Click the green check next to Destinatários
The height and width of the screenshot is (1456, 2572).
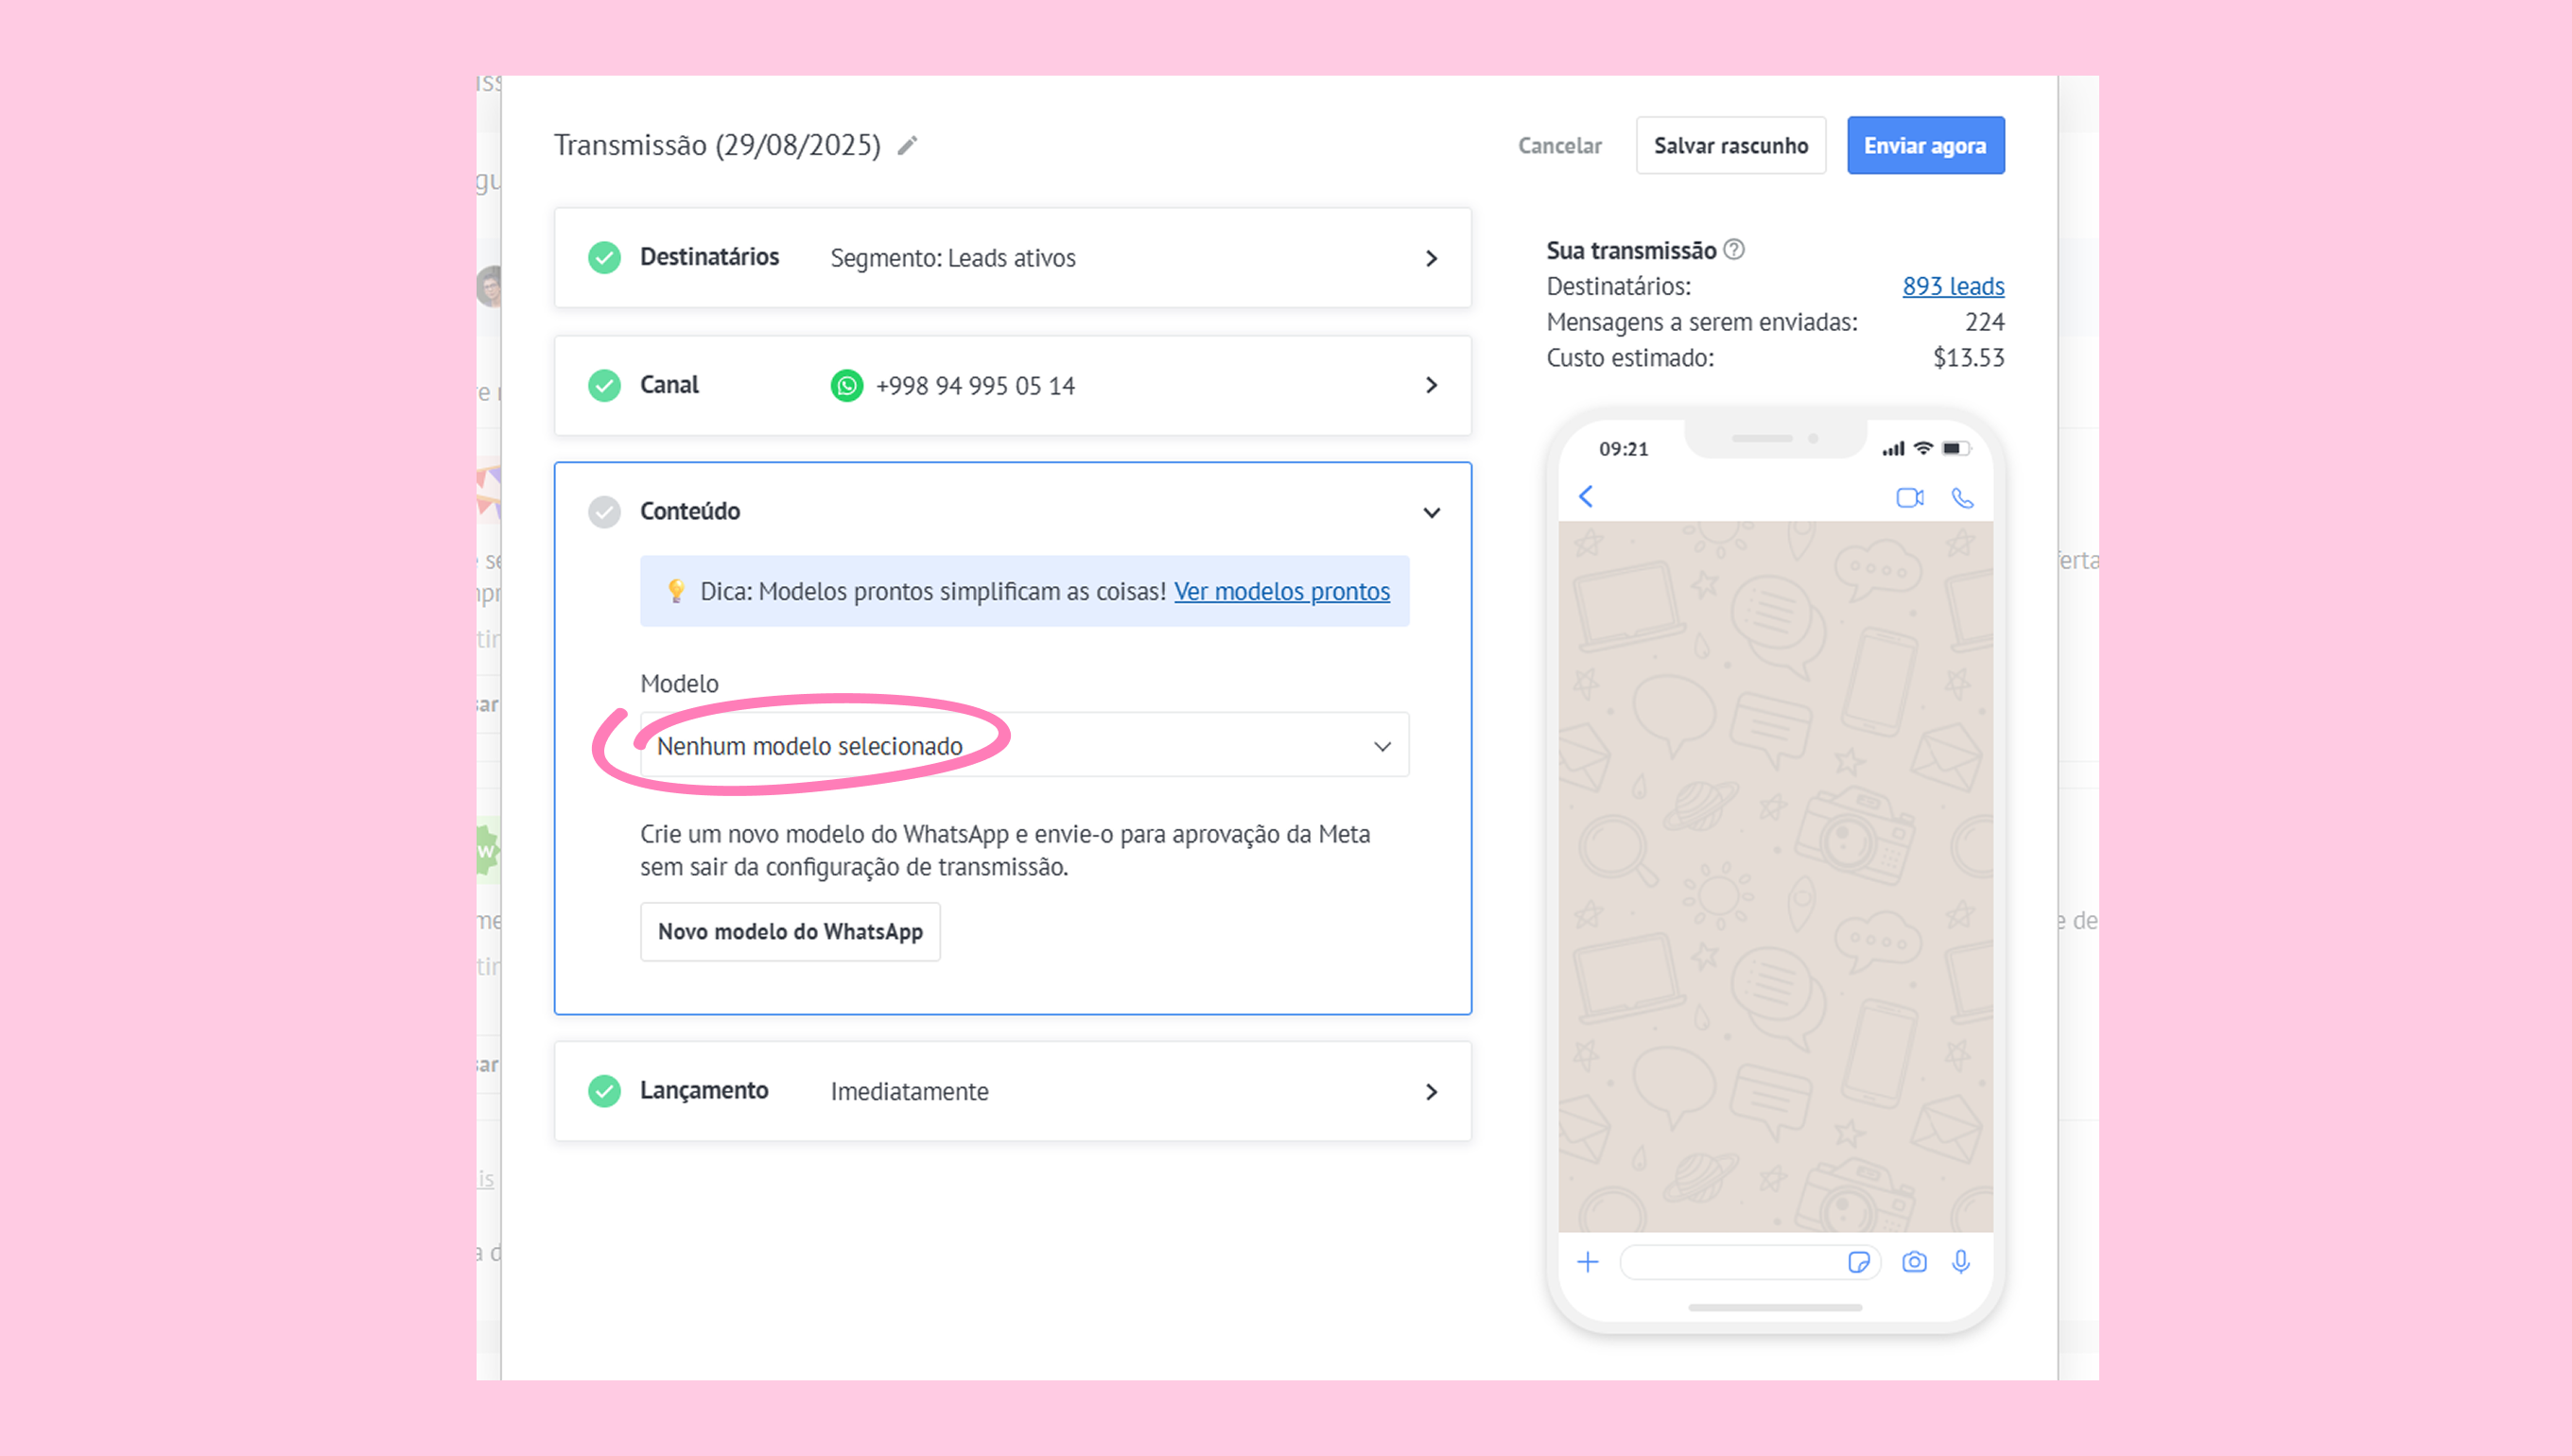pos(604,258)
